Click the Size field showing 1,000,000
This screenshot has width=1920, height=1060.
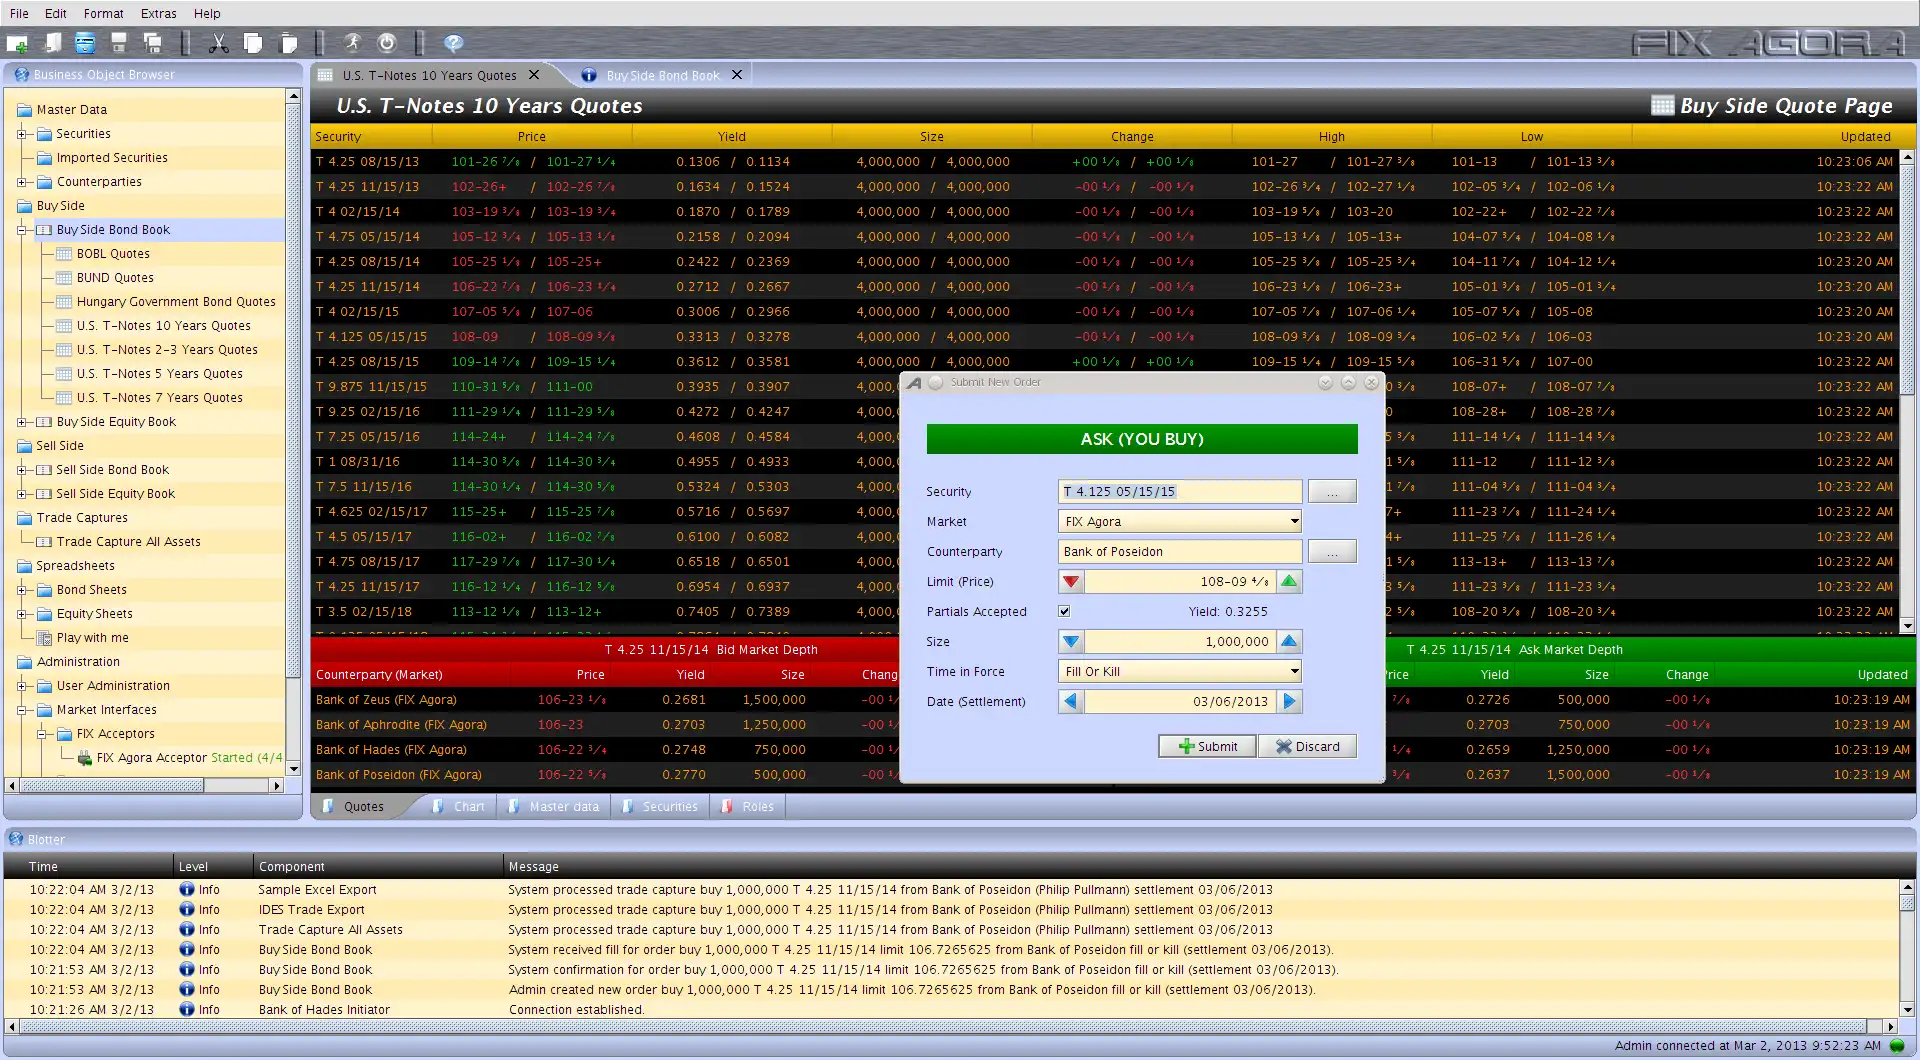[x=1180, y=642]
